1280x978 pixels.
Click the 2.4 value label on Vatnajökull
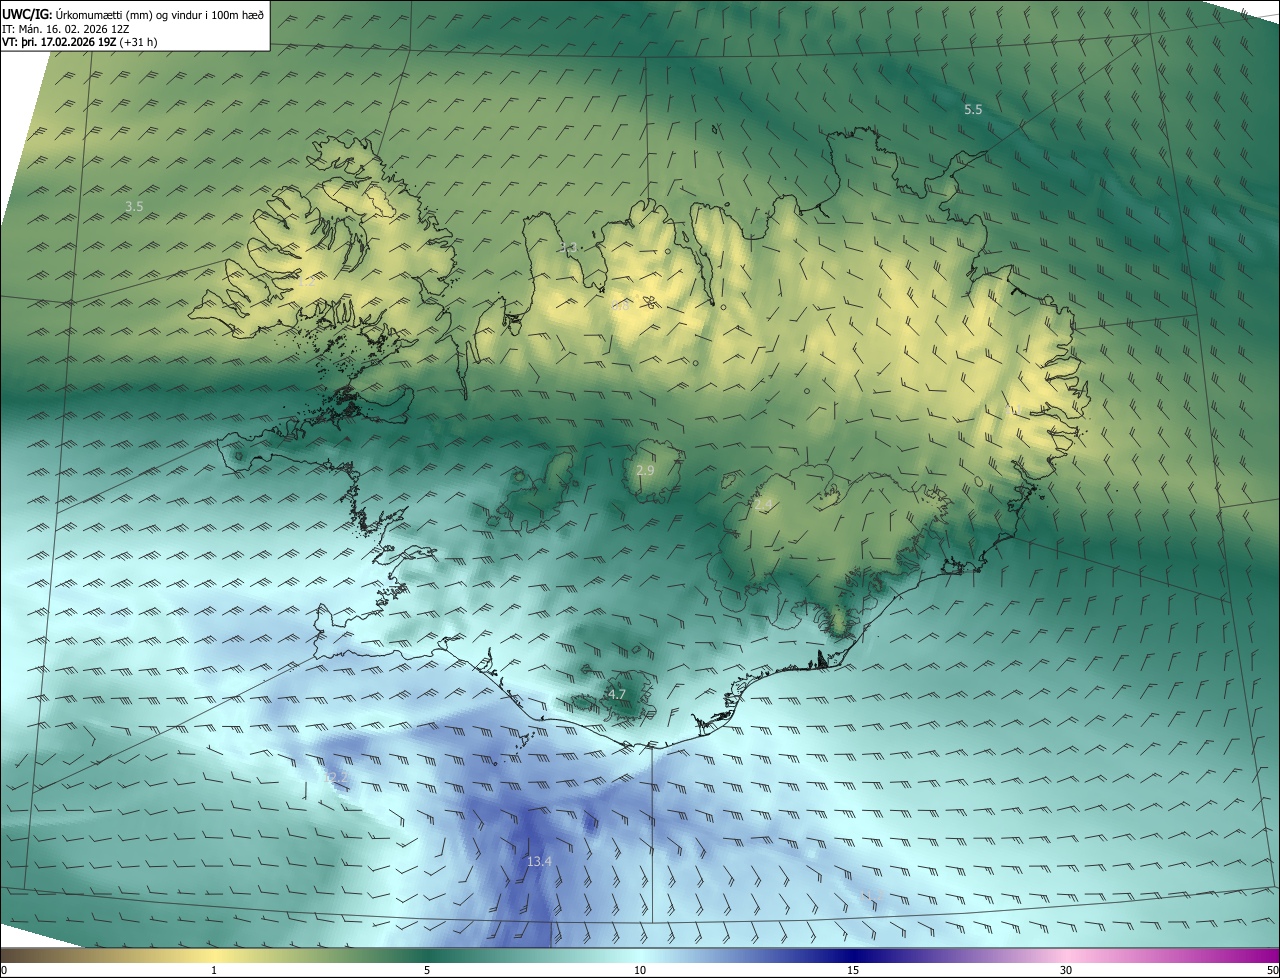point(764,506)
